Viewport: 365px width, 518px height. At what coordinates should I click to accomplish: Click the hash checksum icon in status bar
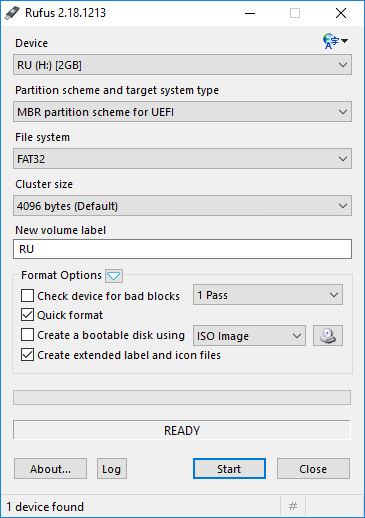click(293, 506)
